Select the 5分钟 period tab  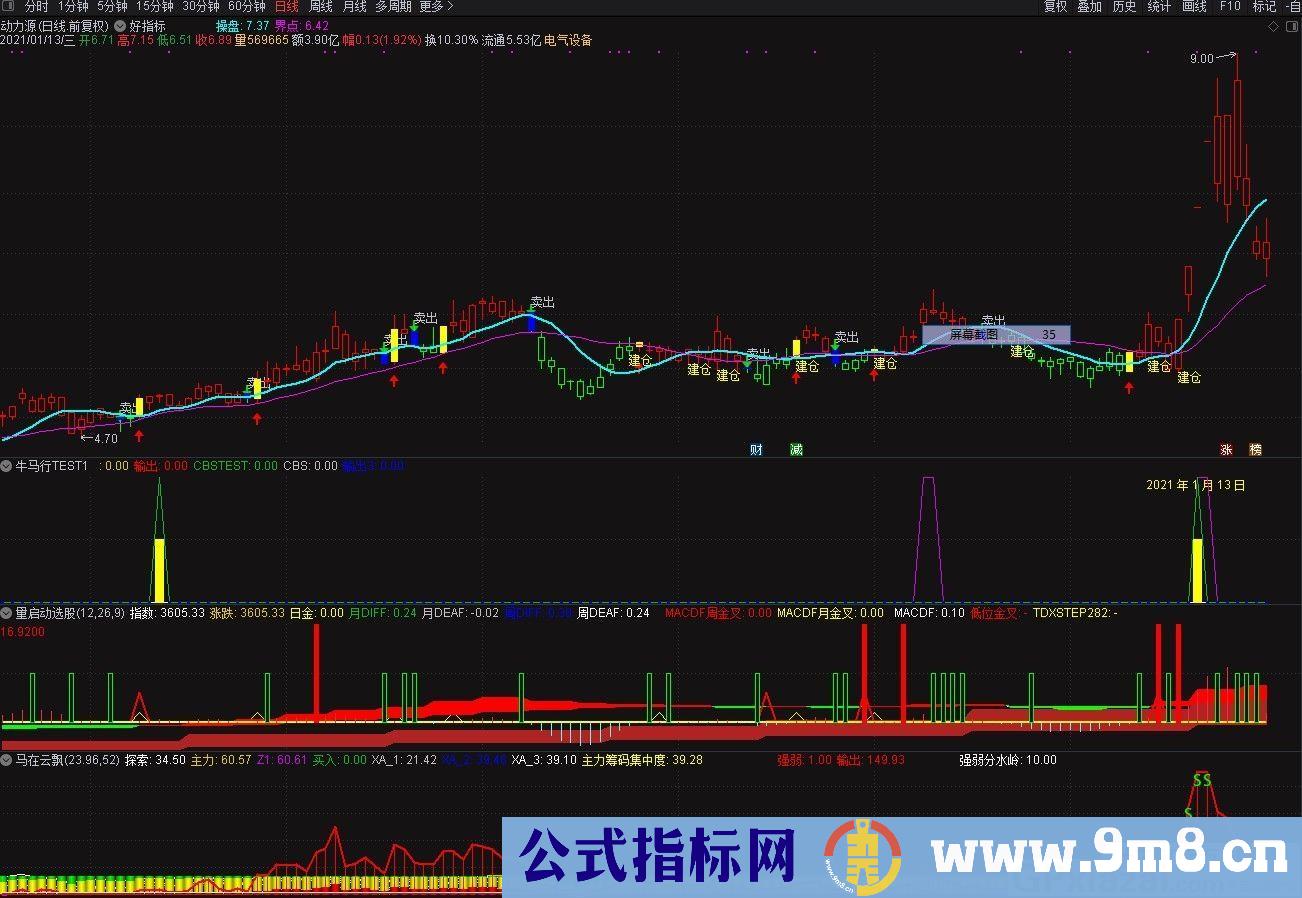pyautogui.click(x=112, y=6)
